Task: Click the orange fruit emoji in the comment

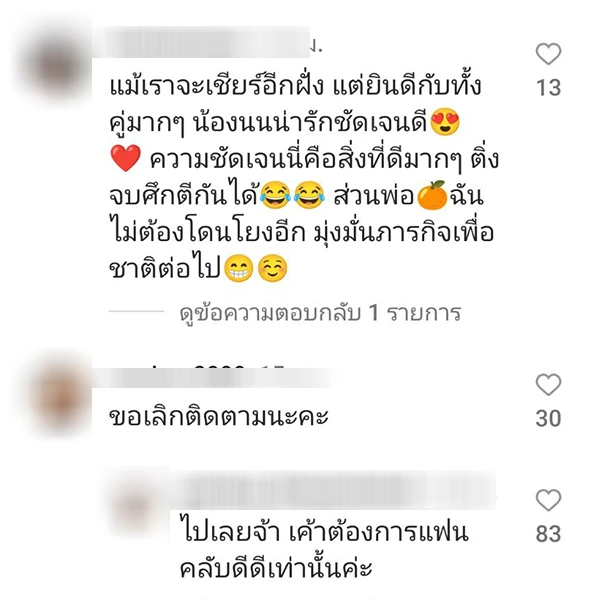Action: point(432,196)
